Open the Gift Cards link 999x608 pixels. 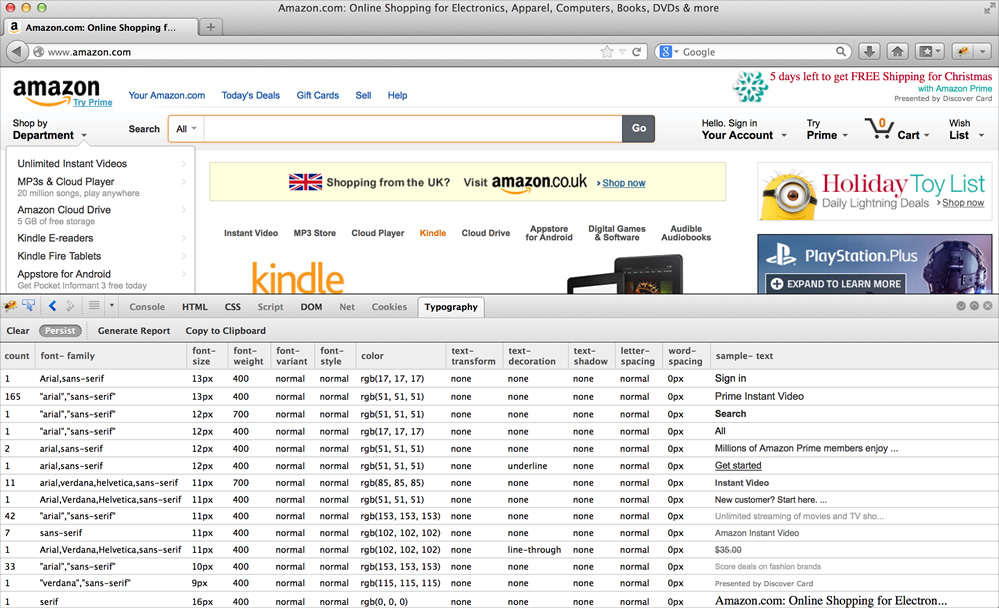tap(317, 96)
